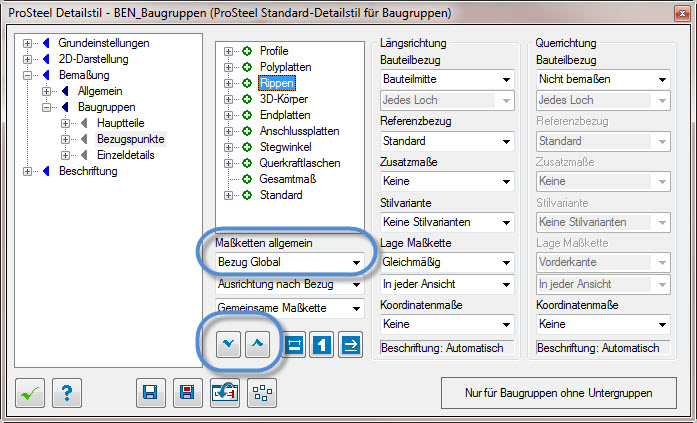The height and width of the screenshot is (423, 697).
Task: Select Beschriftung in the left tree
Action: coord(88,171)
